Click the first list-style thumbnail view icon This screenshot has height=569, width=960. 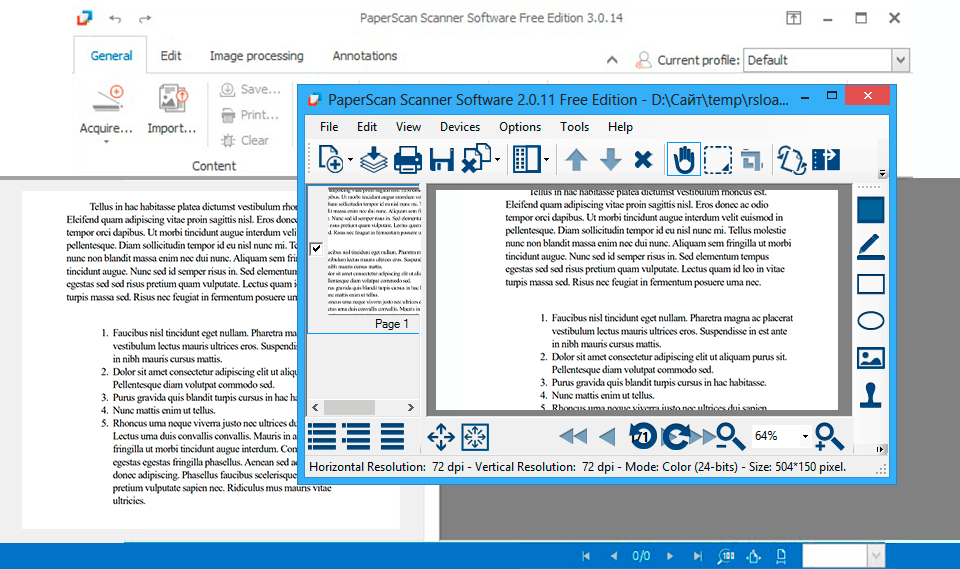pos(322,437)
